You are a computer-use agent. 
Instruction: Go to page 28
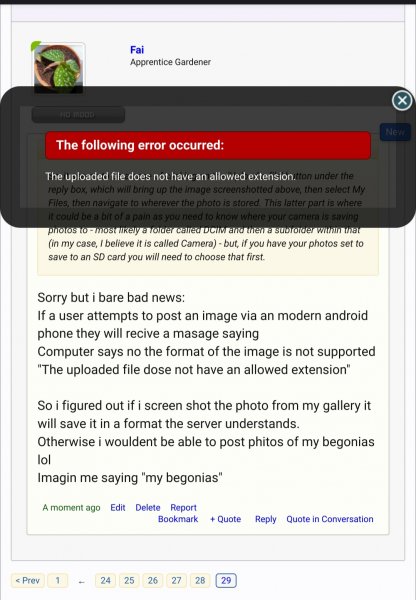click(x=200, y=580)
